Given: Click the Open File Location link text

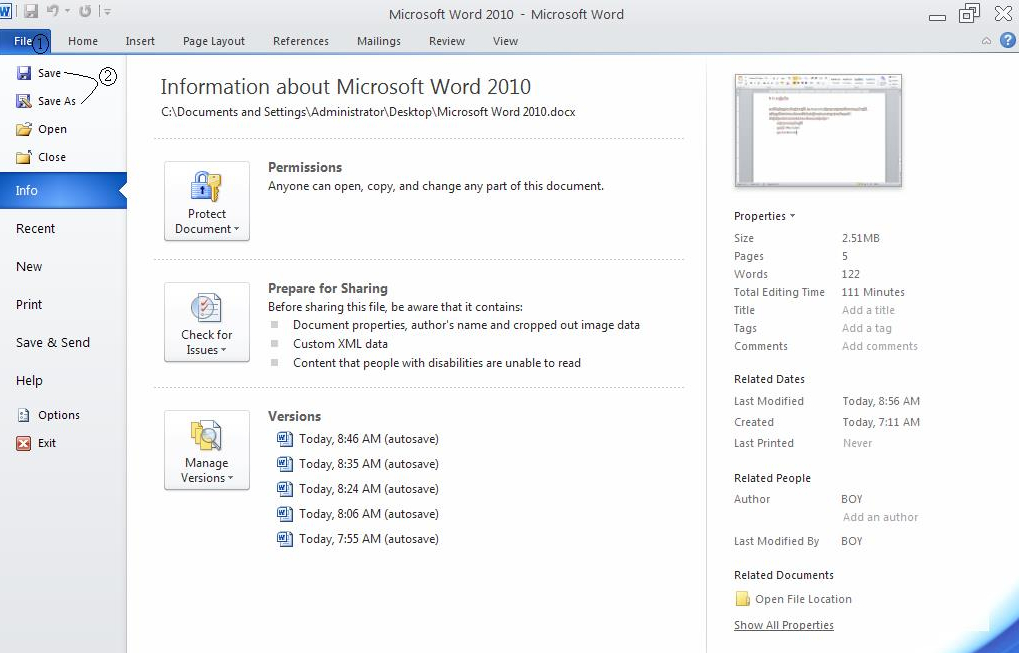Looking at the screenshot, I should click(803, 599).
